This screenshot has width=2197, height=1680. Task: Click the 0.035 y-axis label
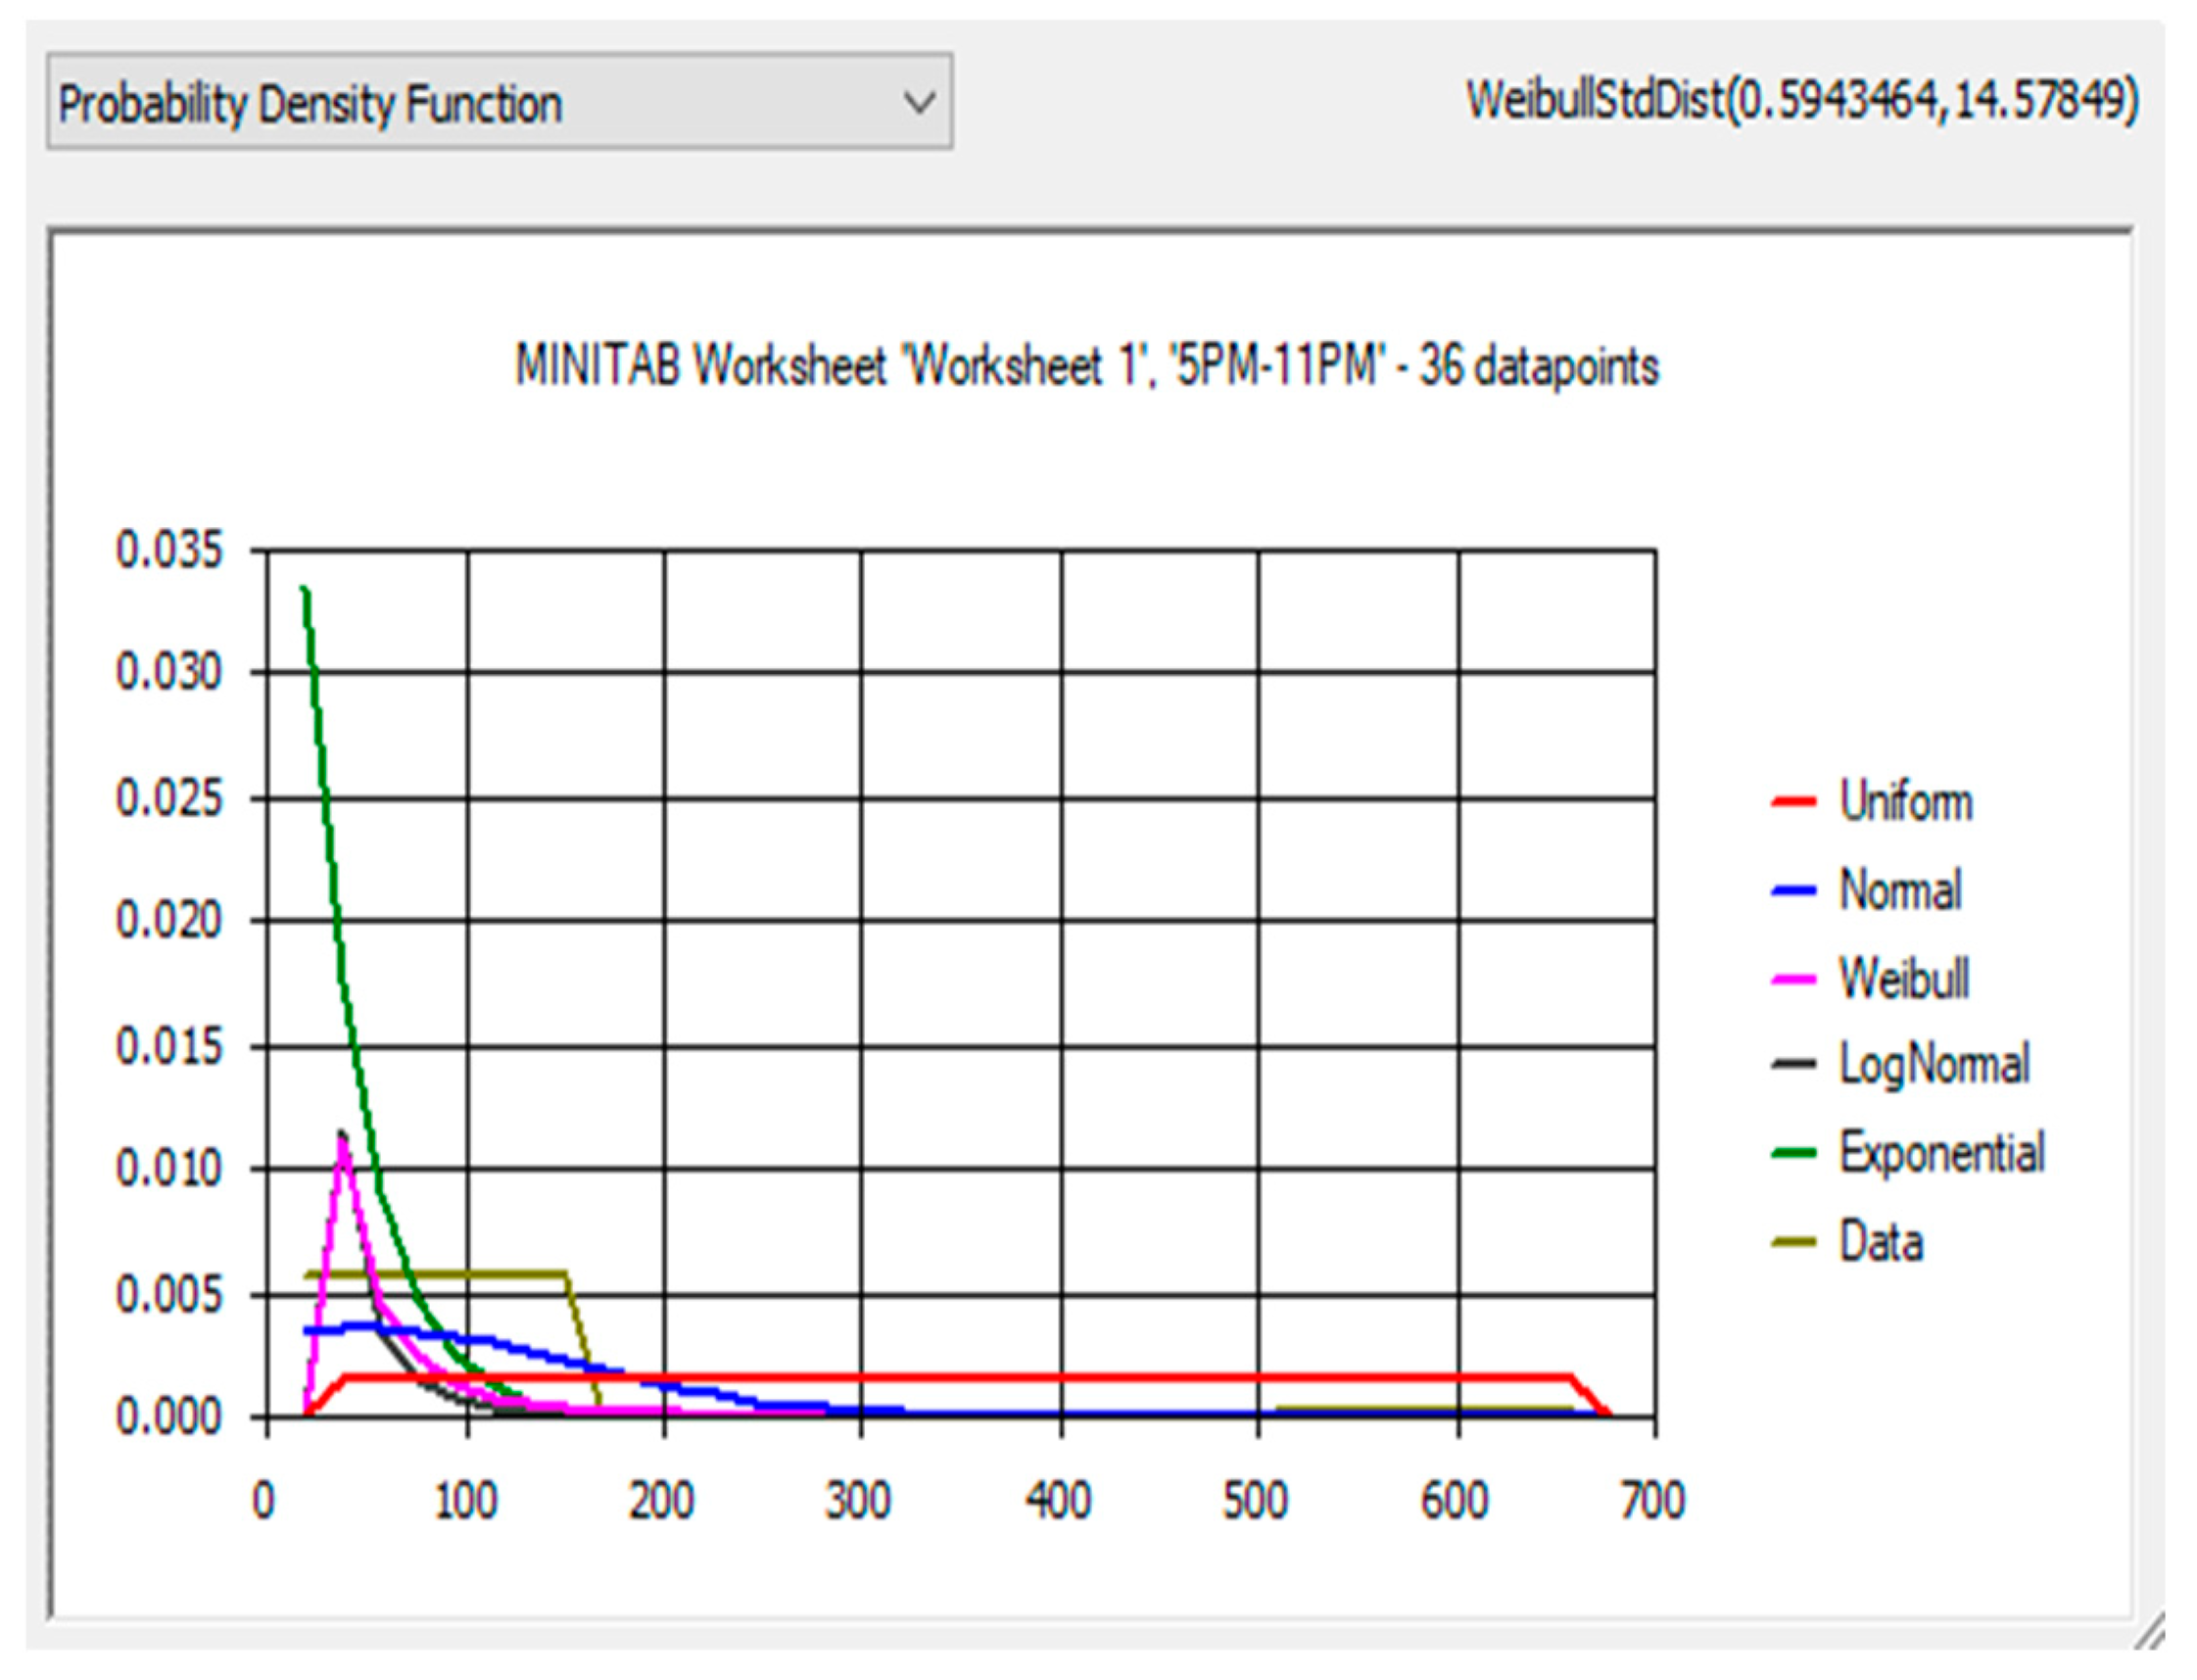pos(169,550)
